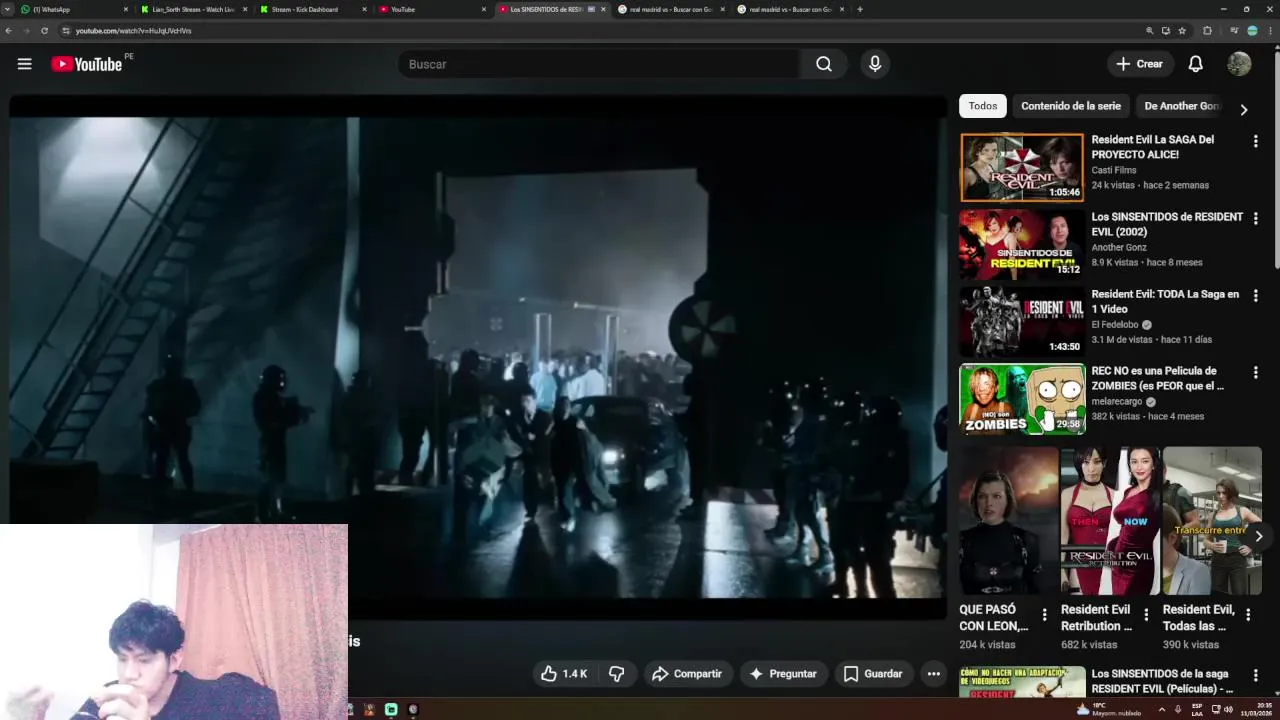Bookmark this page with the star

(x=1182, y=31)
